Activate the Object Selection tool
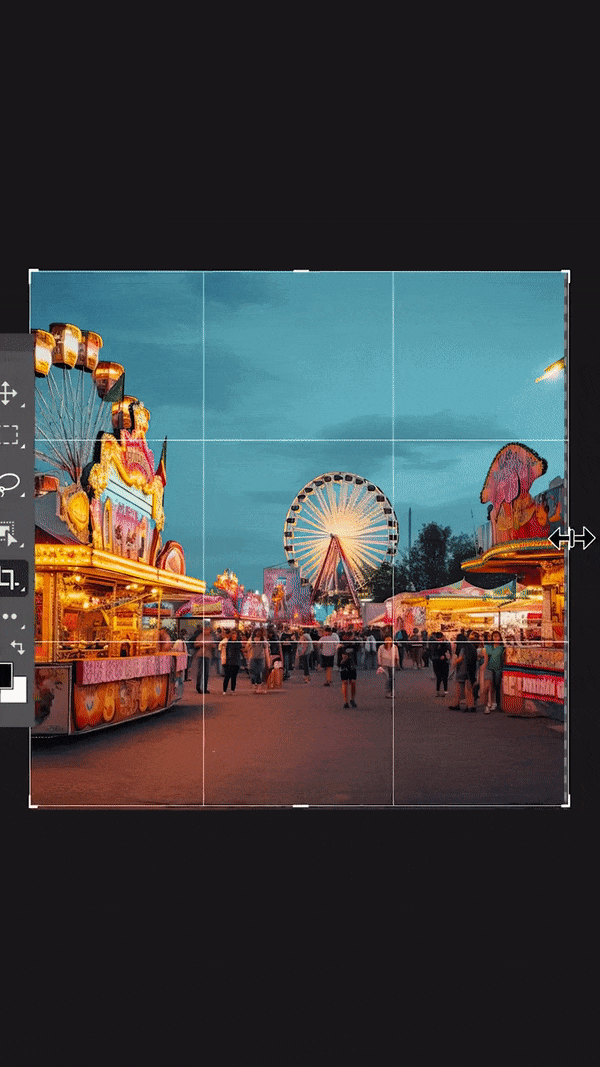 pyautogui.click(x=9, y=532)
